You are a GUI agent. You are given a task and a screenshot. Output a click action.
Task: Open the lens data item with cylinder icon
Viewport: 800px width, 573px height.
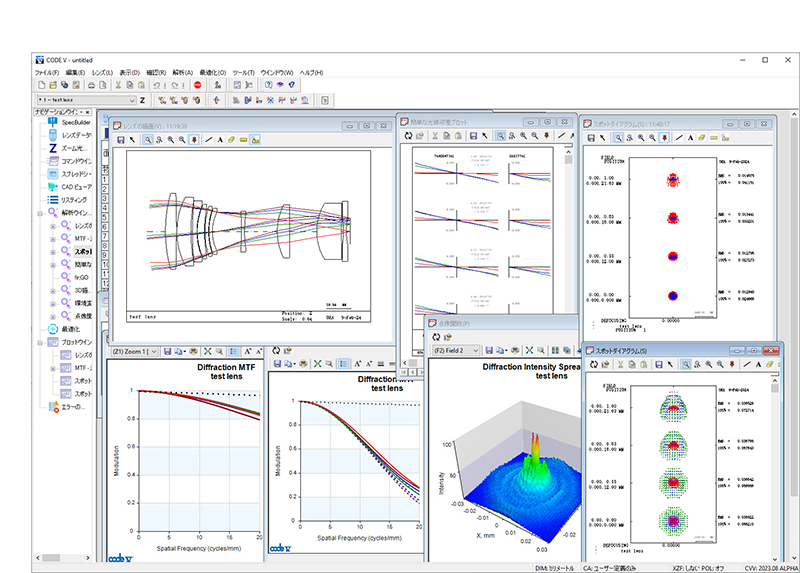(x=70, y=135)
